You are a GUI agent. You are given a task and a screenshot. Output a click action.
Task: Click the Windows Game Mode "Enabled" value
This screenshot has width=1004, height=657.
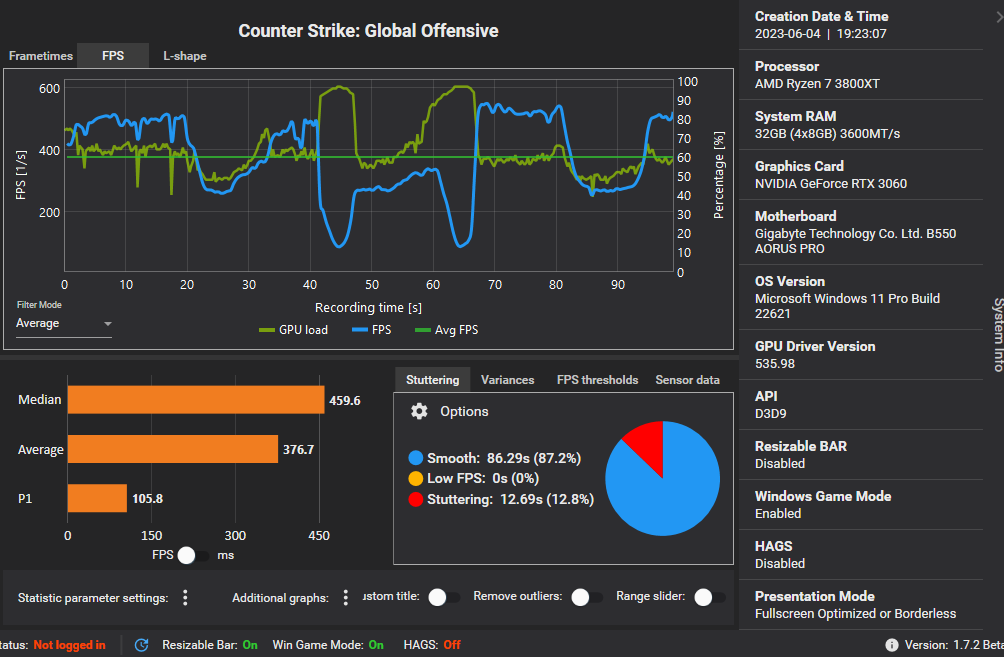(777, 513)
